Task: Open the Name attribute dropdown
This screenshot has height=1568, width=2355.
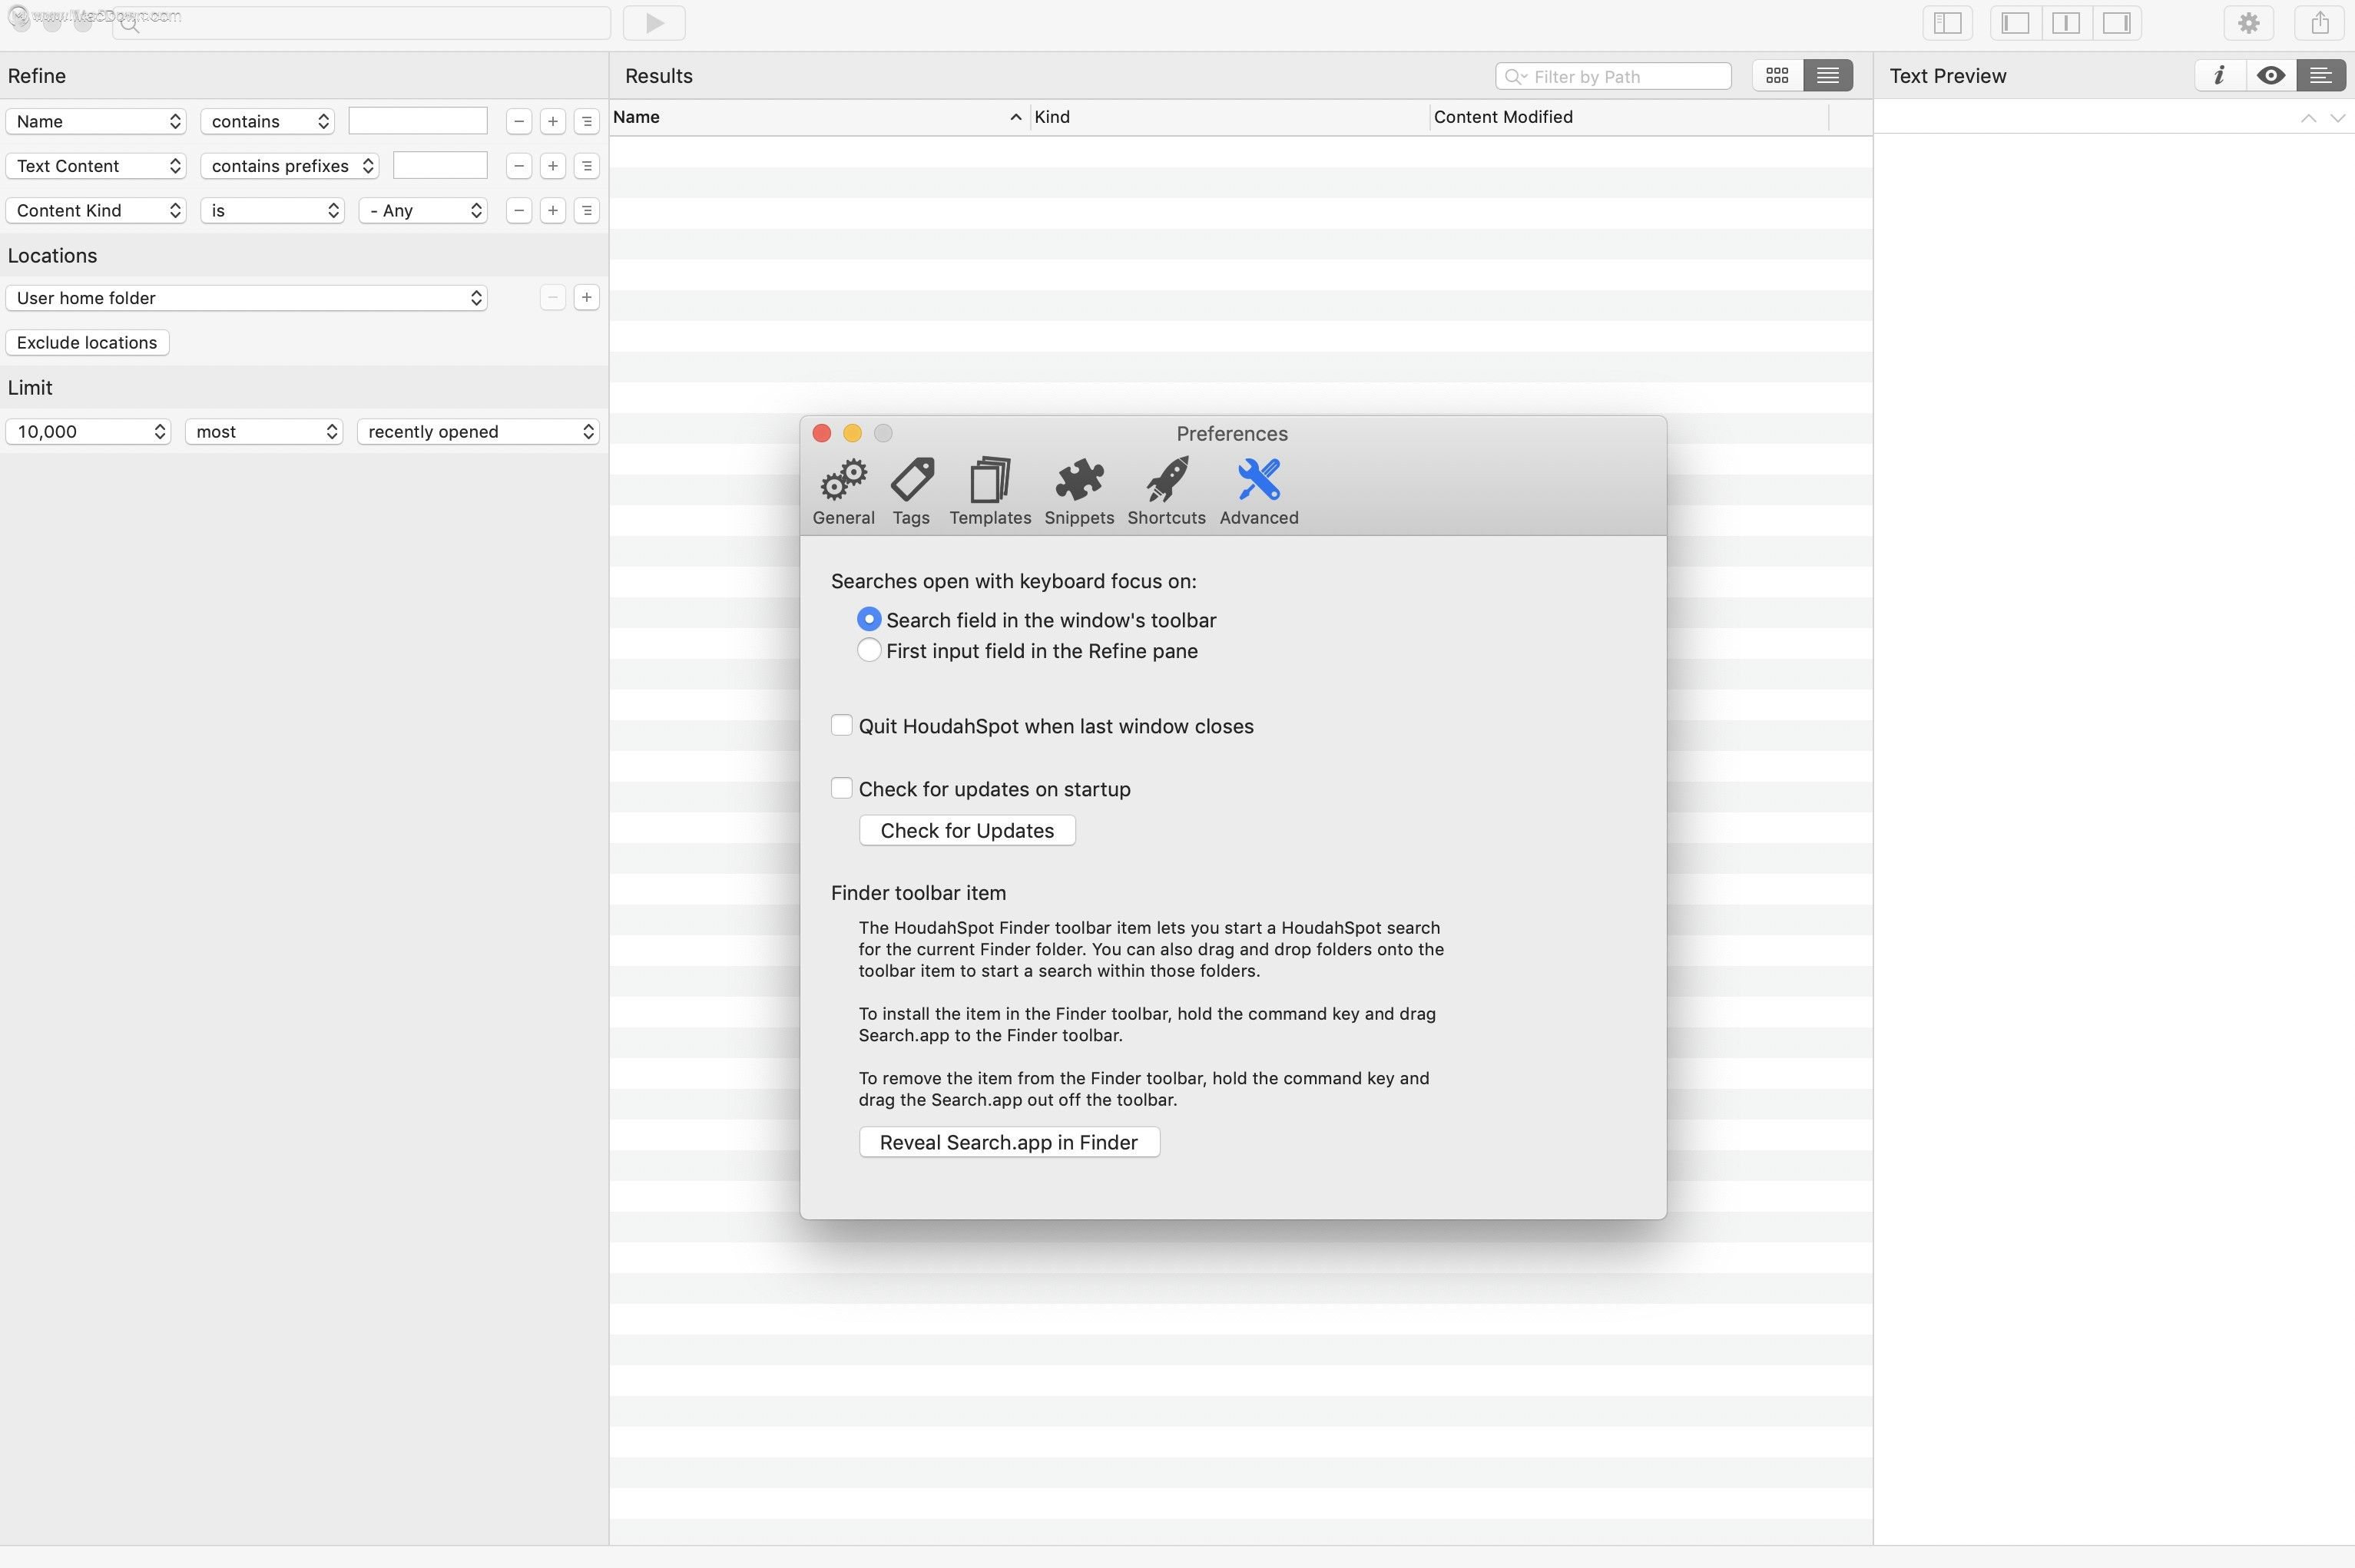Action: click(x=96, y=122)
